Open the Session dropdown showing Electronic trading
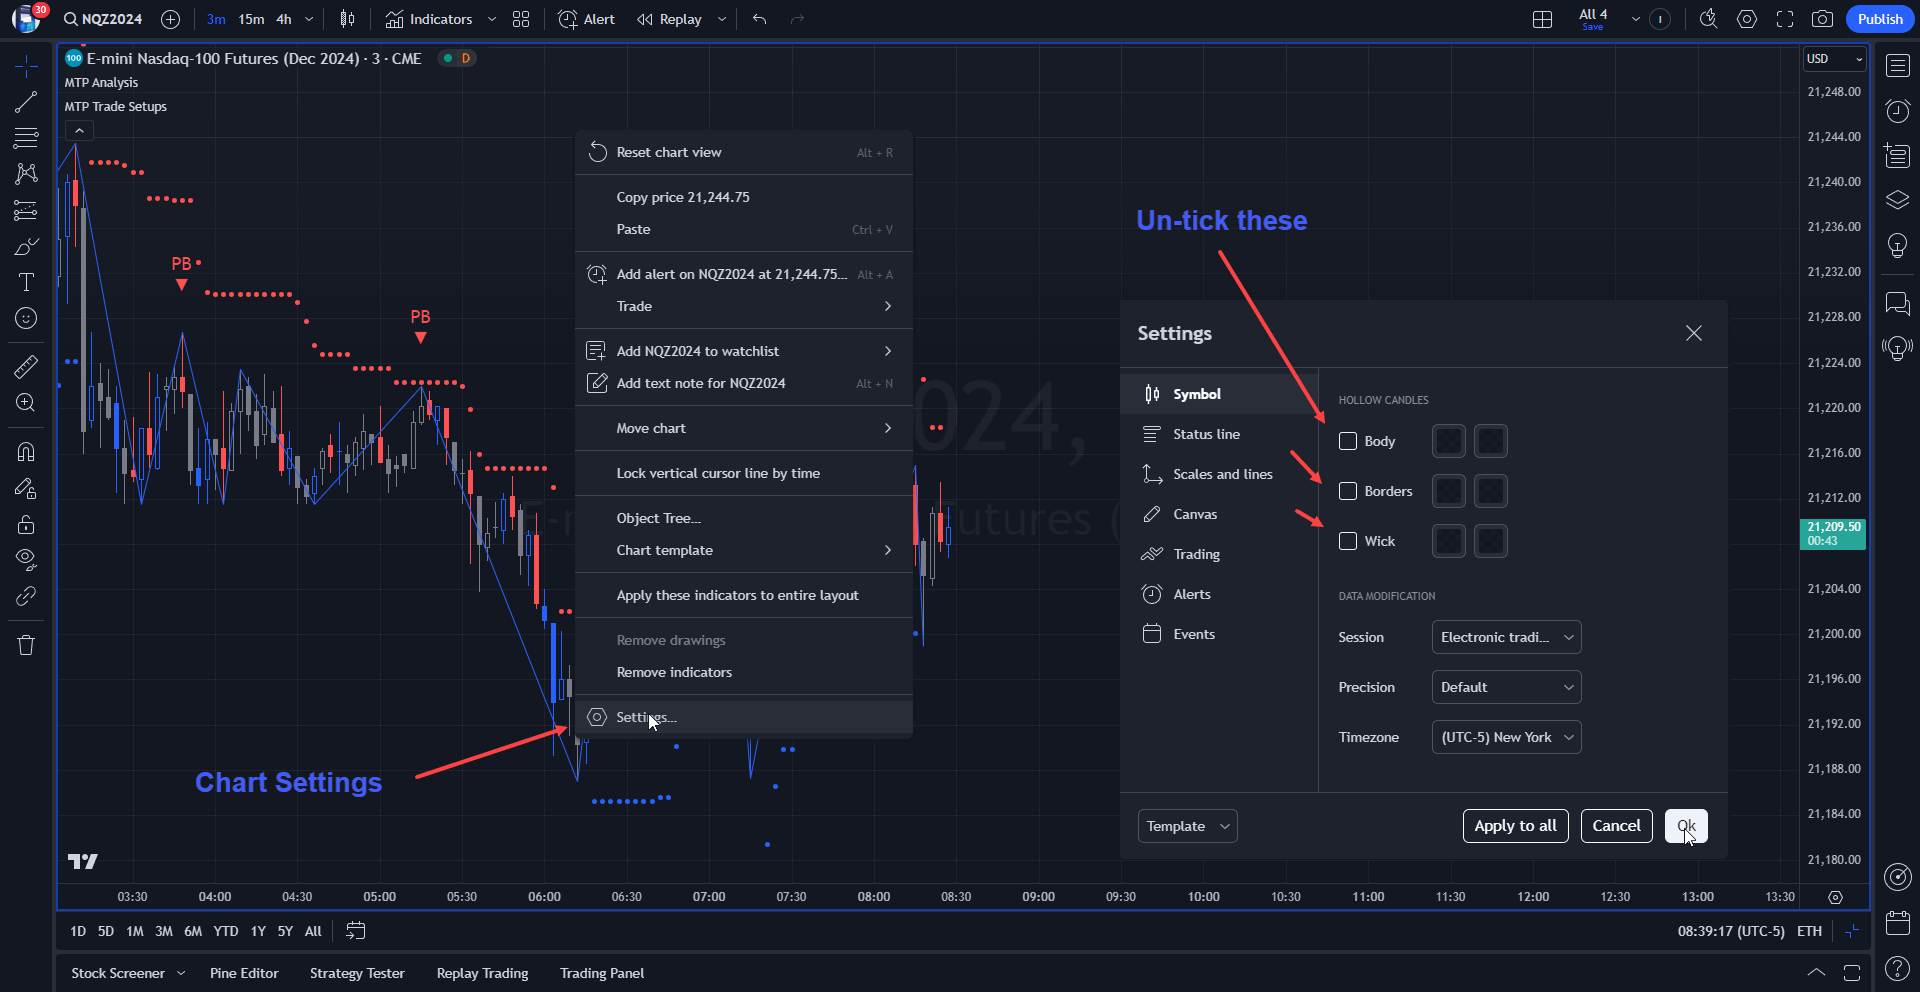This screenshot has height=992, width=1920. pyautogui.click(x=1506, y=637)
